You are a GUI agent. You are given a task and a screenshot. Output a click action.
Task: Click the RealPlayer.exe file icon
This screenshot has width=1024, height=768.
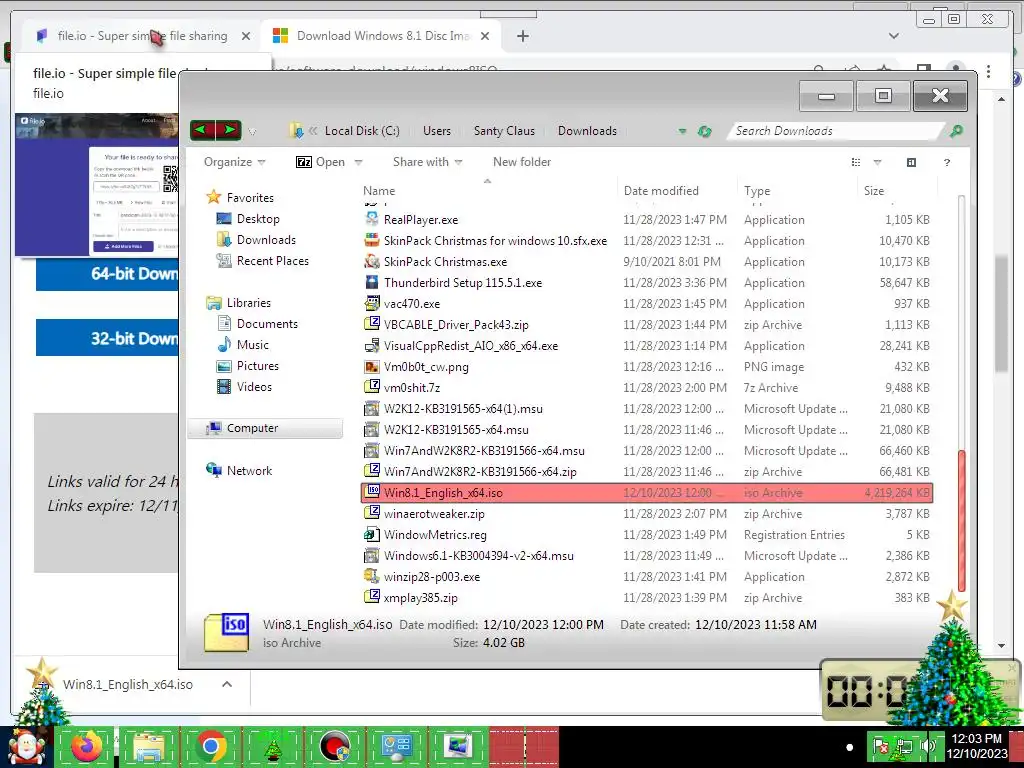click(372, 219)
